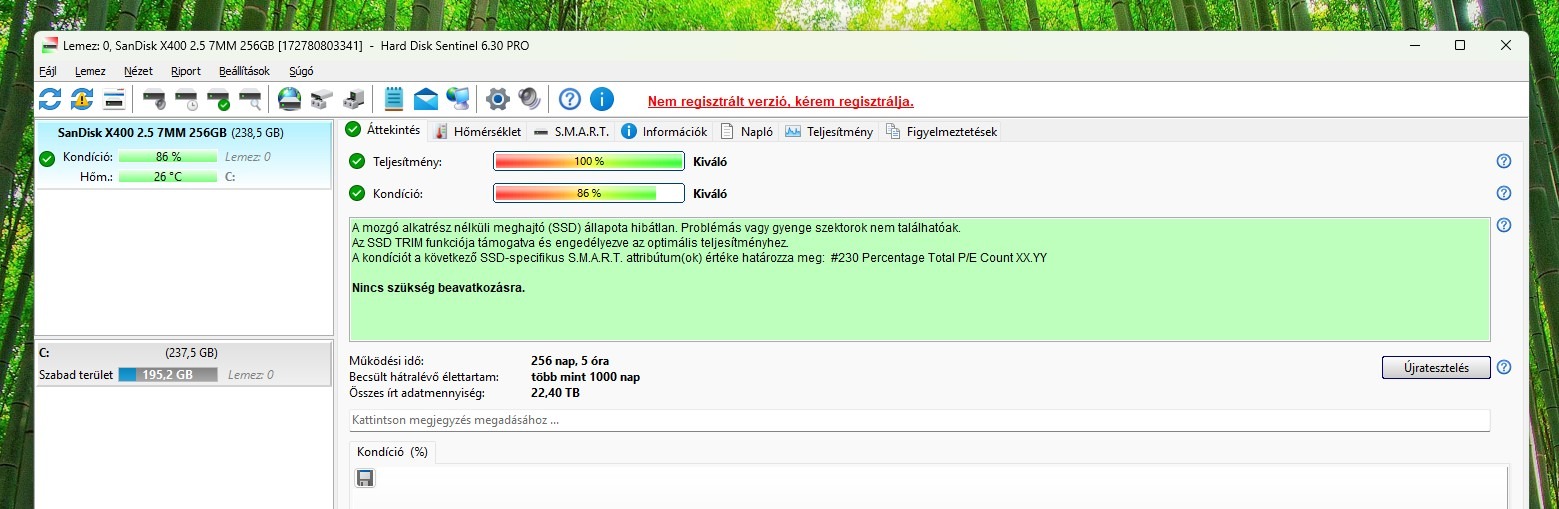
Task: Click the help icon next to Újratesztelés
Action: tap(1503, 367)
